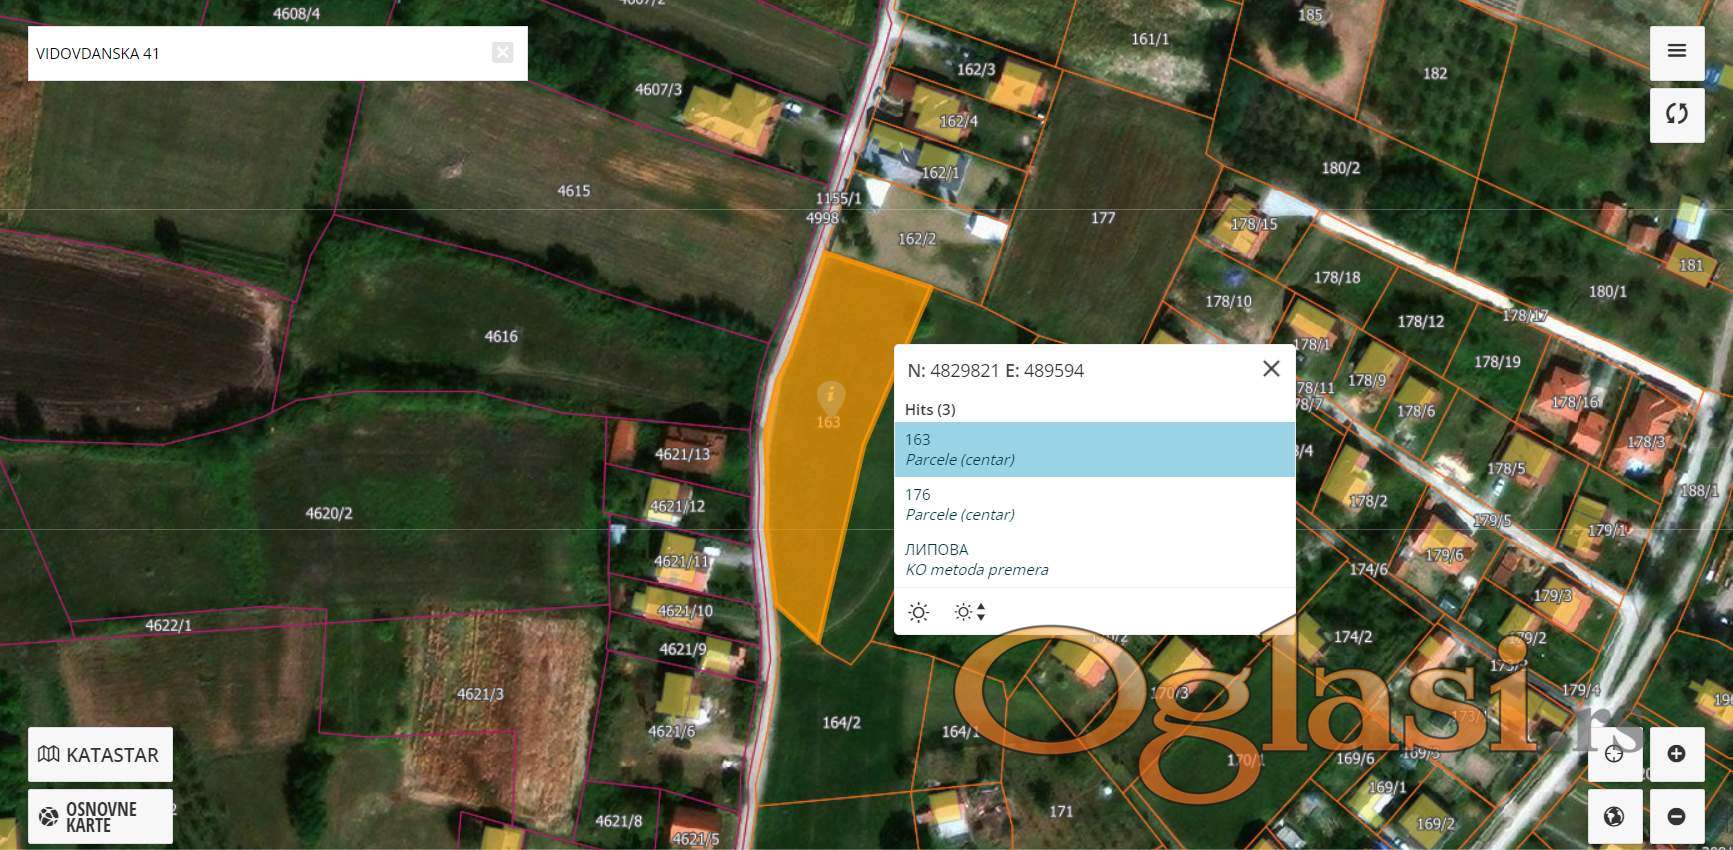The image size is (1733, 850).
Task: Zoom out with the minus button
Action: (x=1677, y=816)
